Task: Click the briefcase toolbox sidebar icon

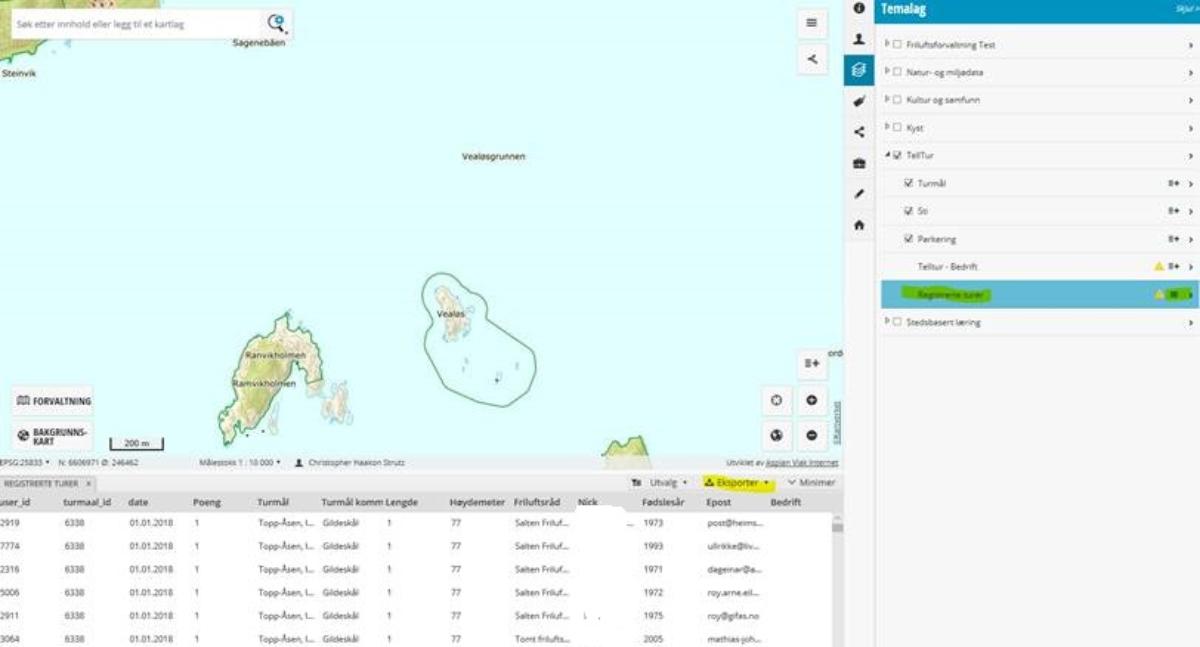Action: click(859, 163)
